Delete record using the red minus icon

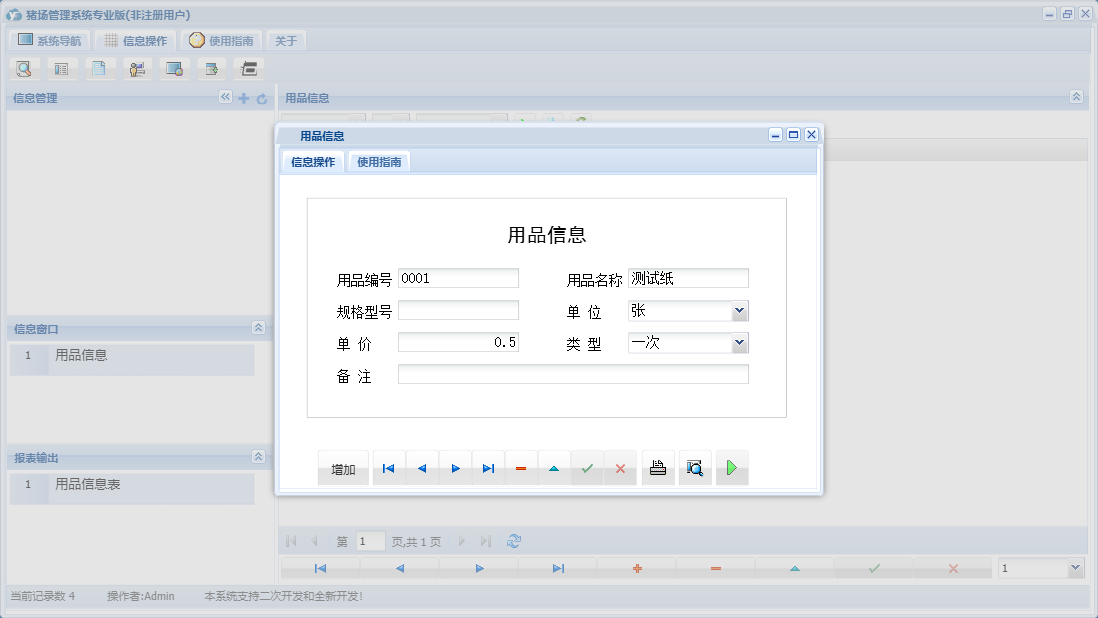pyautogui.click(x=521, y=467)
